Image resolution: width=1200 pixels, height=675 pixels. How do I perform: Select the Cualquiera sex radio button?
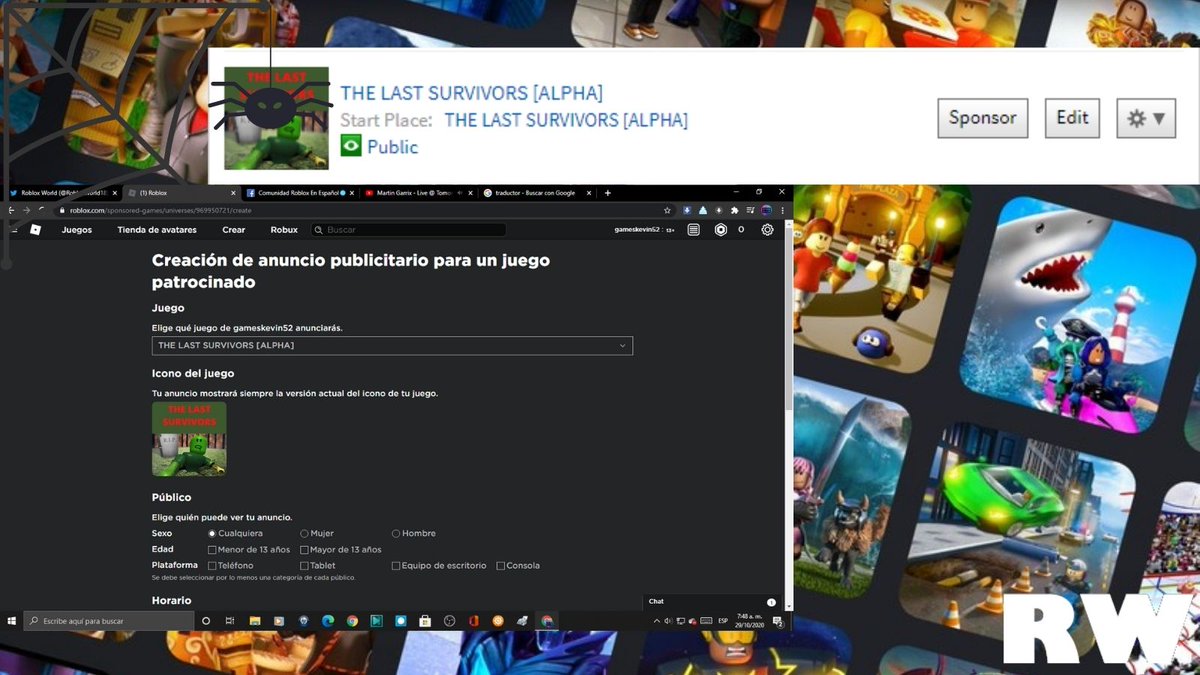point(212,534)
